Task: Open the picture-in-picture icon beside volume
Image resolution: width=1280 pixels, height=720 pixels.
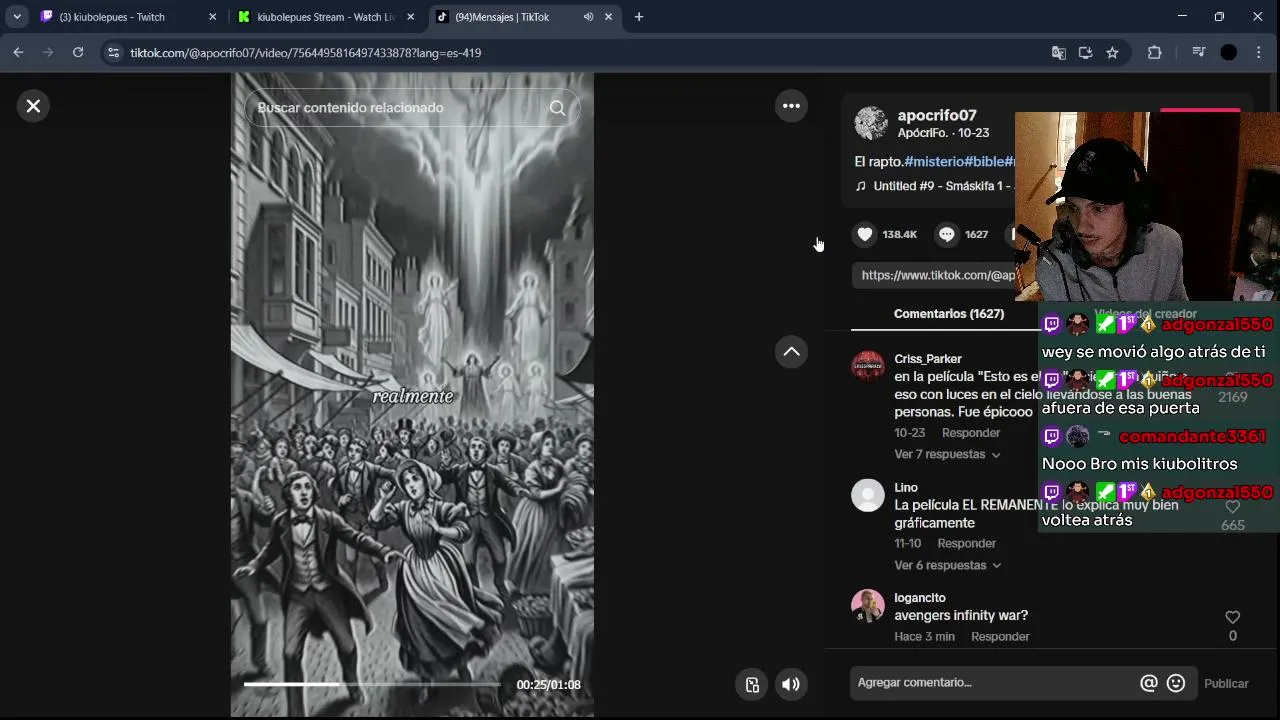Action: [x=752, y=685]
